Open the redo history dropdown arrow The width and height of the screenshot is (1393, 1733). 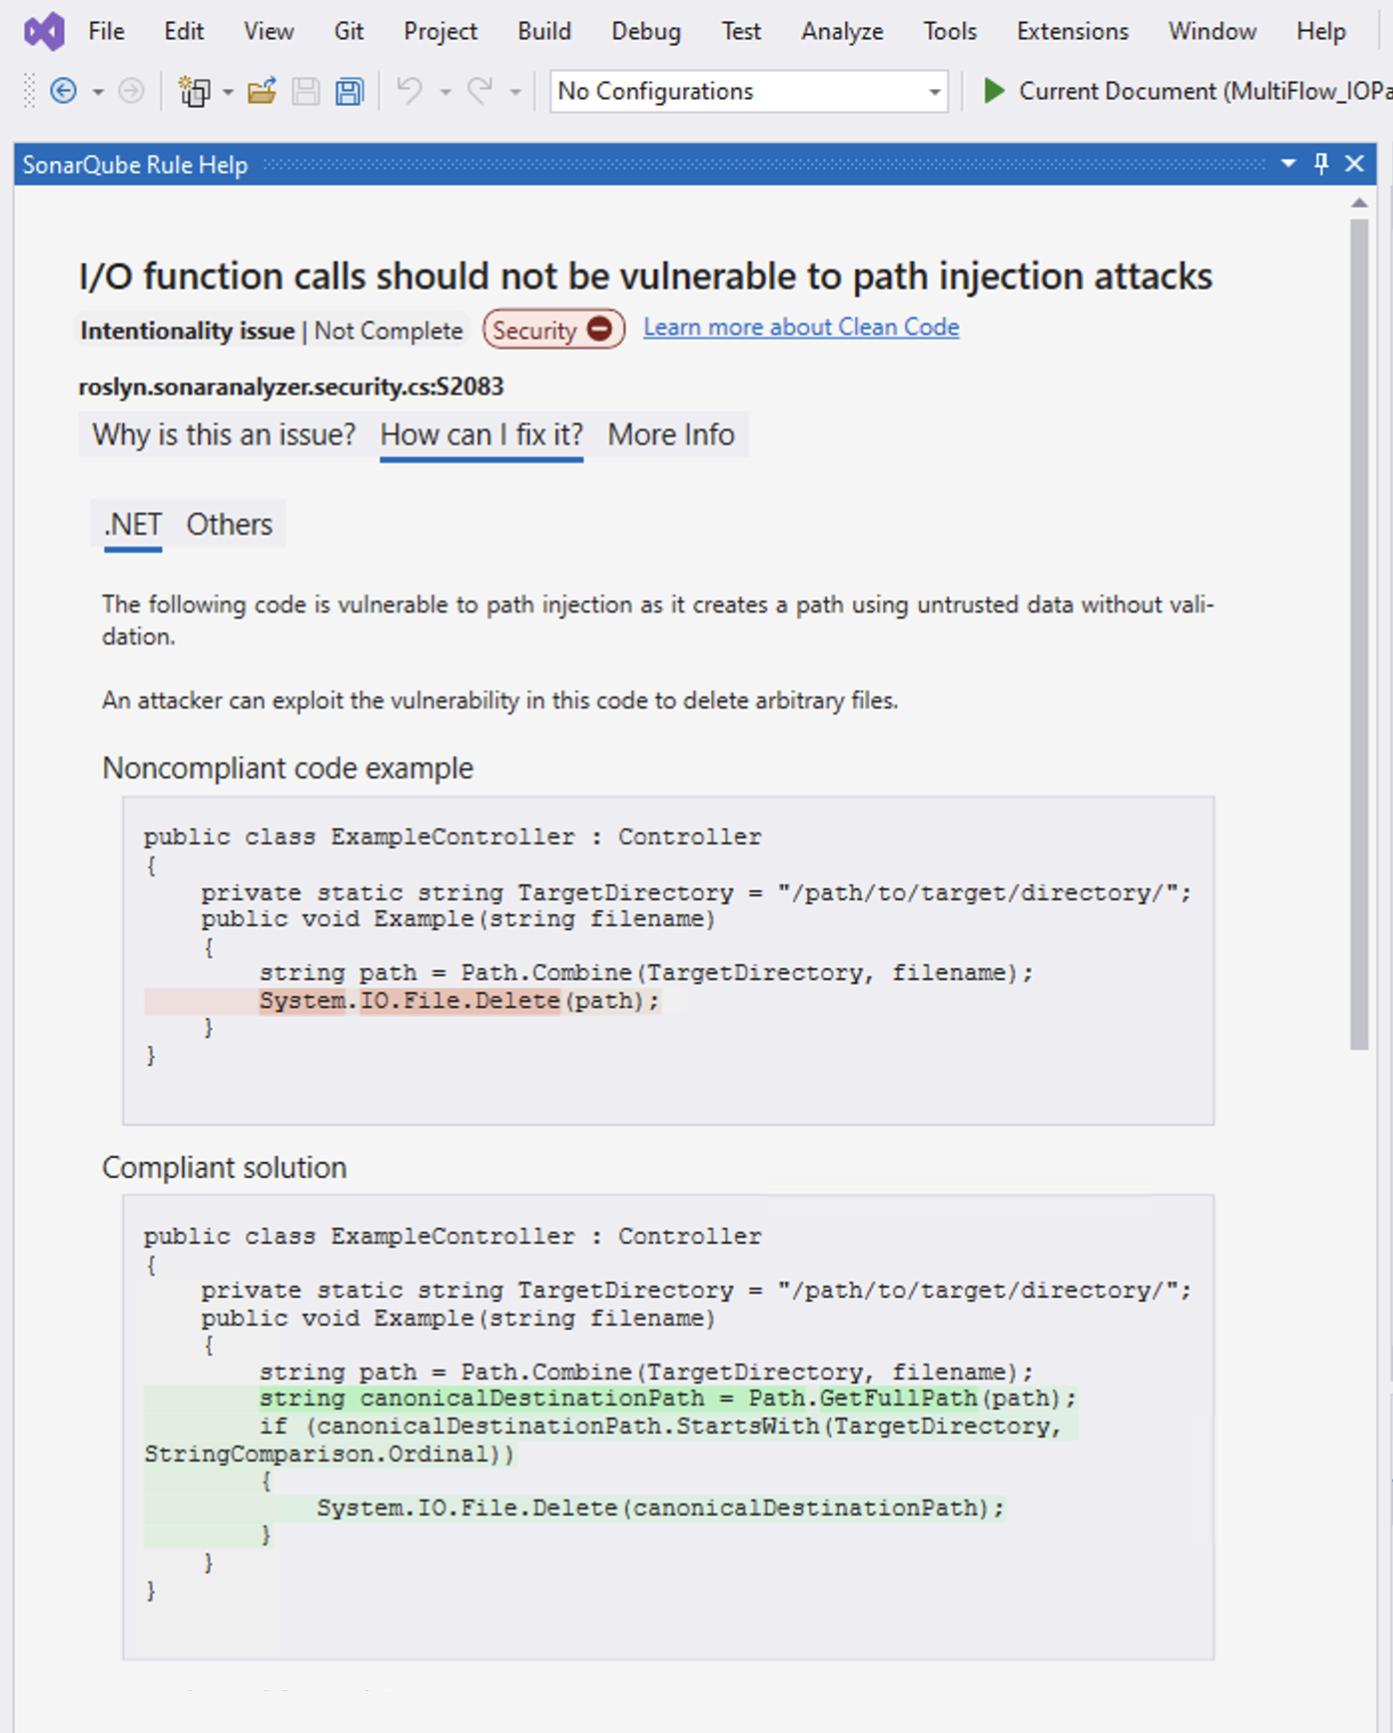point(515,93)
